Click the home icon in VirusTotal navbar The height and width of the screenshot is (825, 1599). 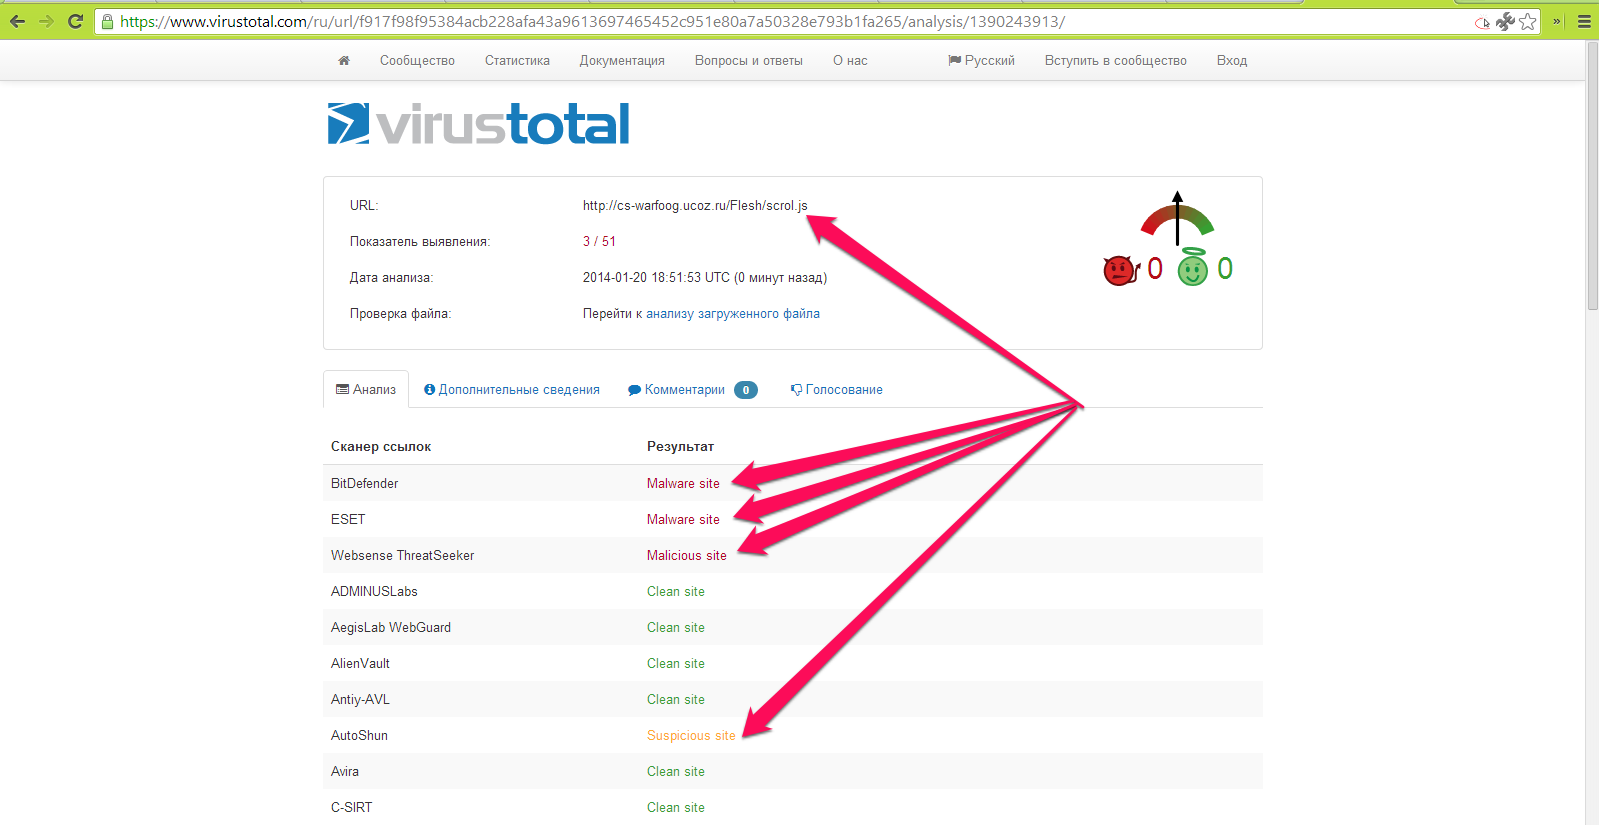[344, 61]
